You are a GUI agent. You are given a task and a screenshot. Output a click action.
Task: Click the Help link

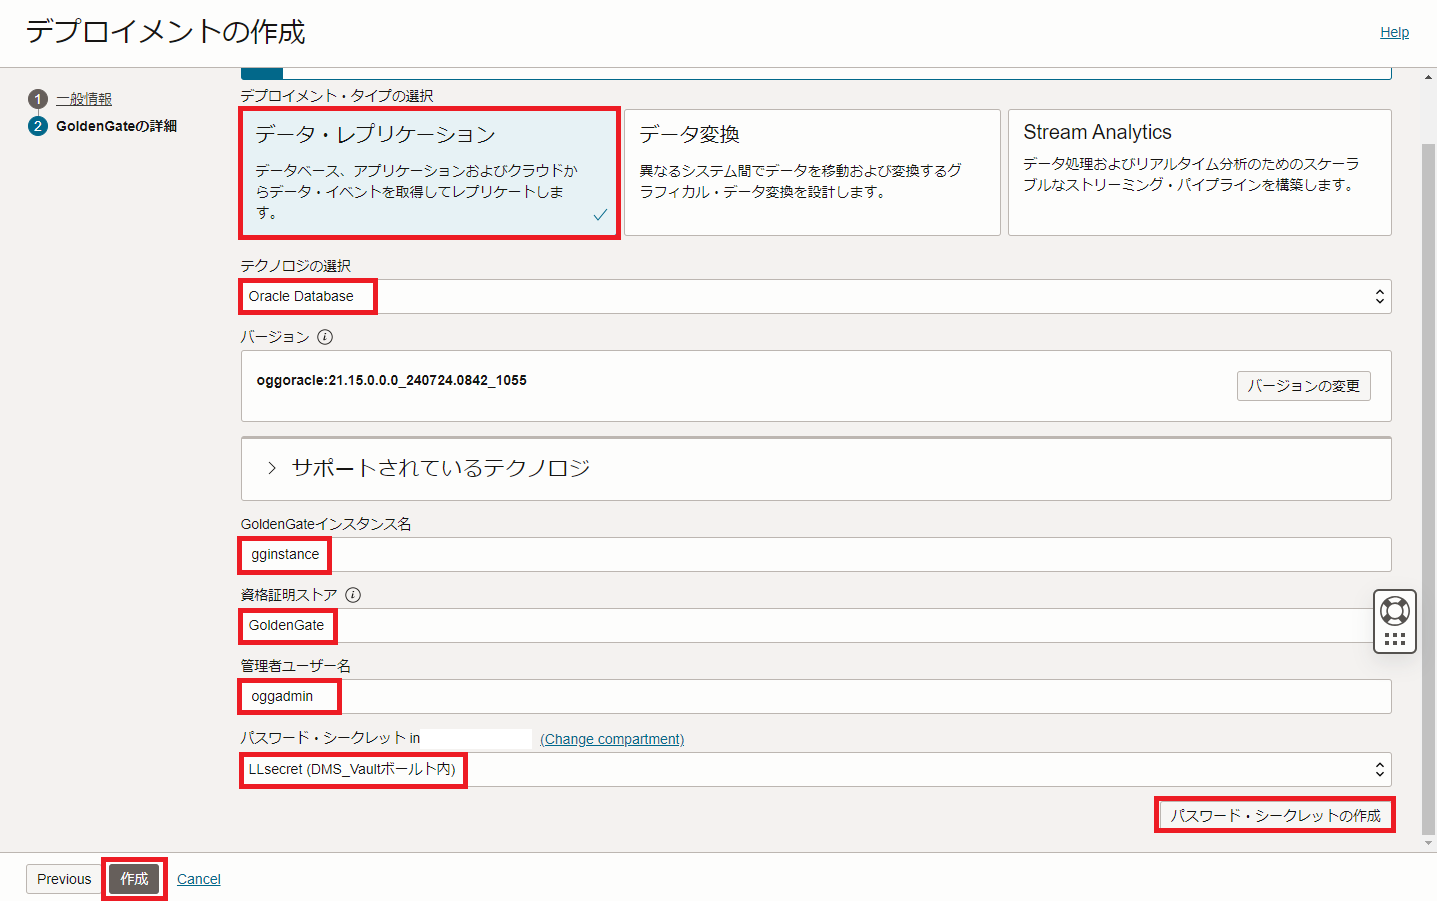(x=1394, y=31)
